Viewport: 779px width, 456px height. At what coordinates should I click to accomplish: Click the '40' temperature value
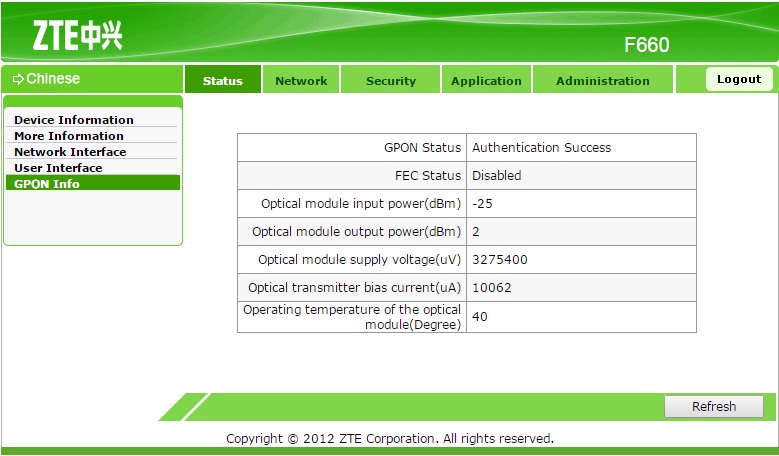pyautogui.click(x=480, y=316)
